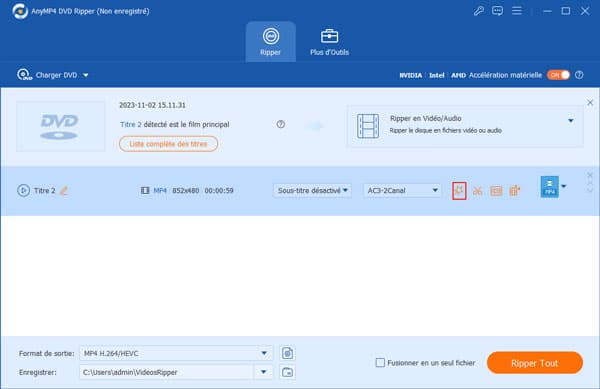Image resolution: width=600 pixels, height=389 pixels.
Task: Click Liste complète des titres button
Action: coord(168,144)
